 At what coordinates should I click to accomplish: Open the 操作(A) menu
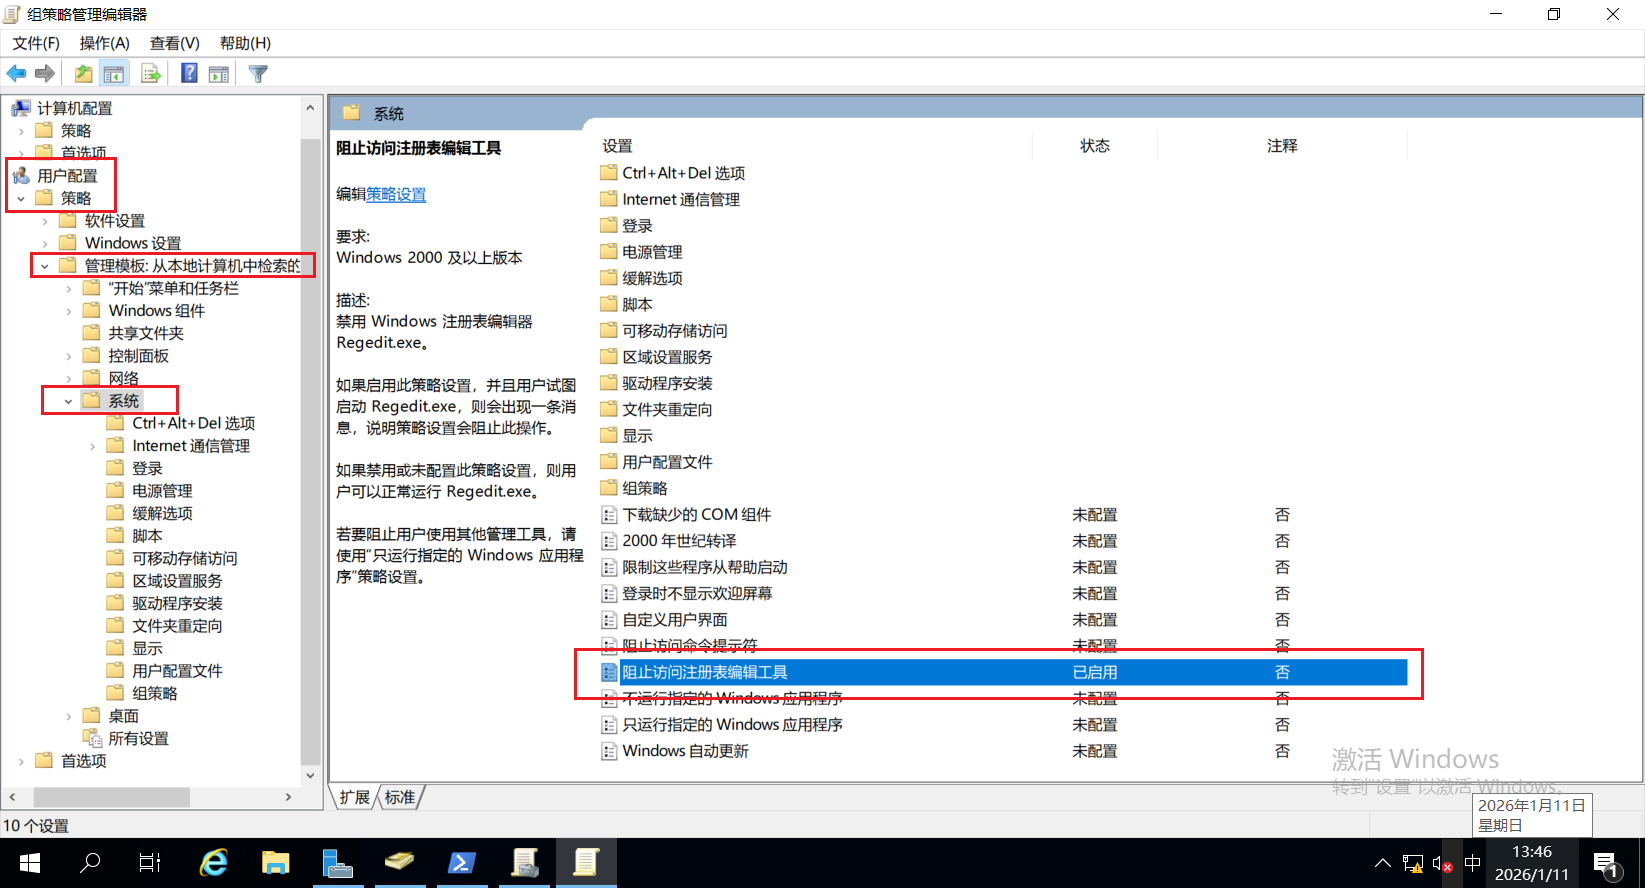105,43
